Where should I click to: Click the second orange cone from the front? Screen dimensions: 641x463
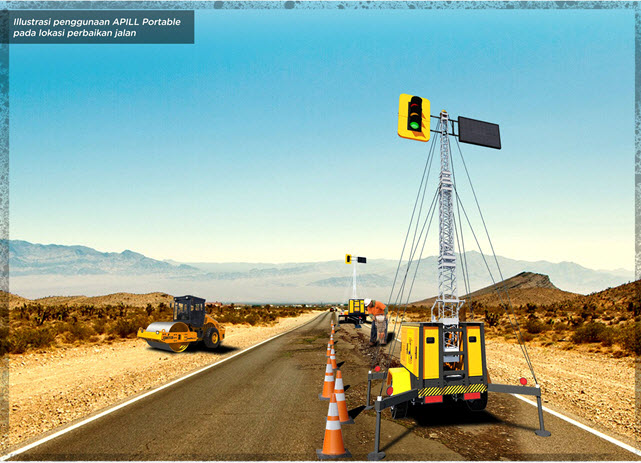pos(340,396)
